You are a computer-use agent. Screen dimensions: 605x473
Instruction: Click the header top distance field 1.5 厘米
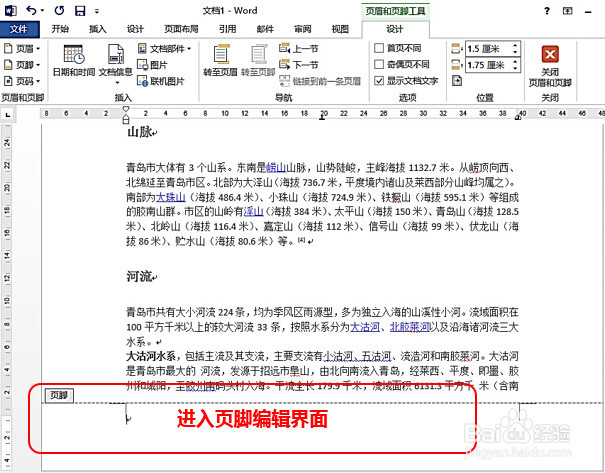(x=488, y=49)
